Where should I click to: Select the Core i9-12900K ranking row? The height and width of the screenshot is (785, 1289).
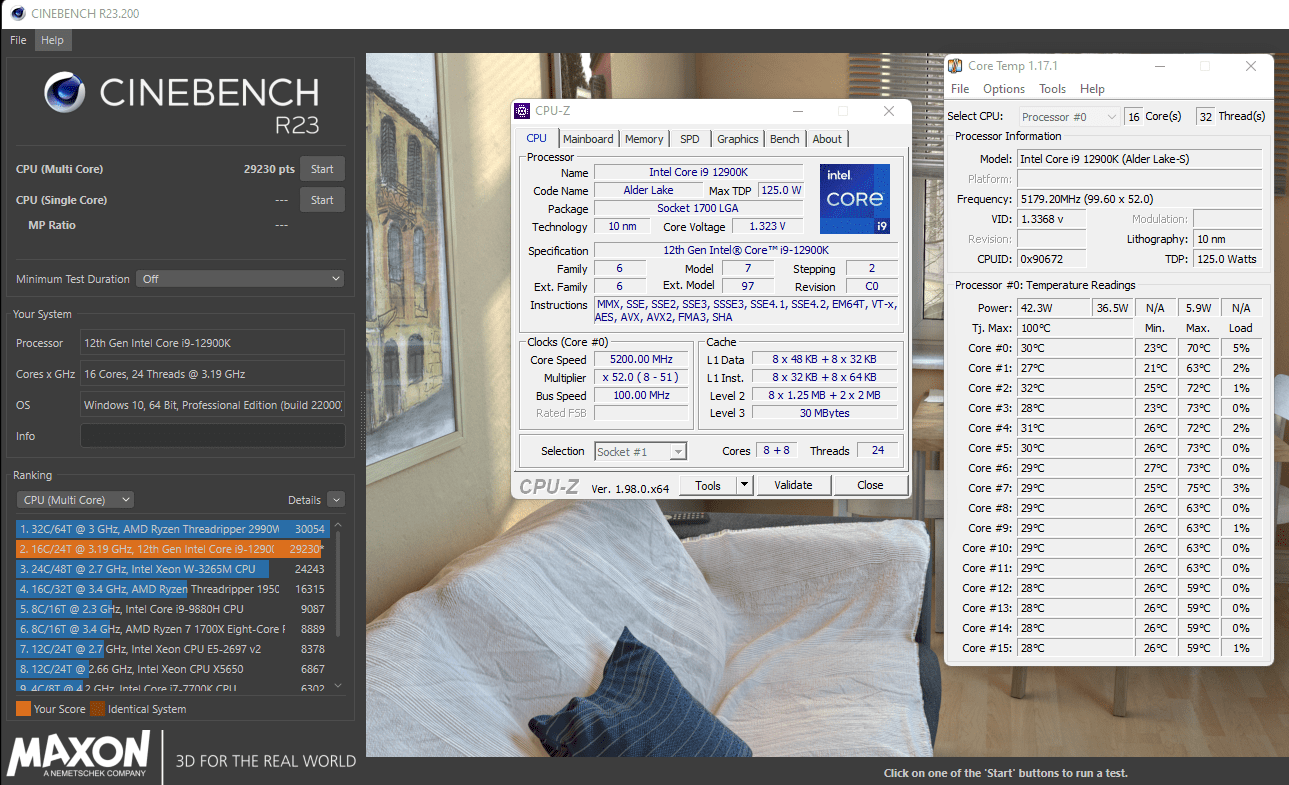172,549
